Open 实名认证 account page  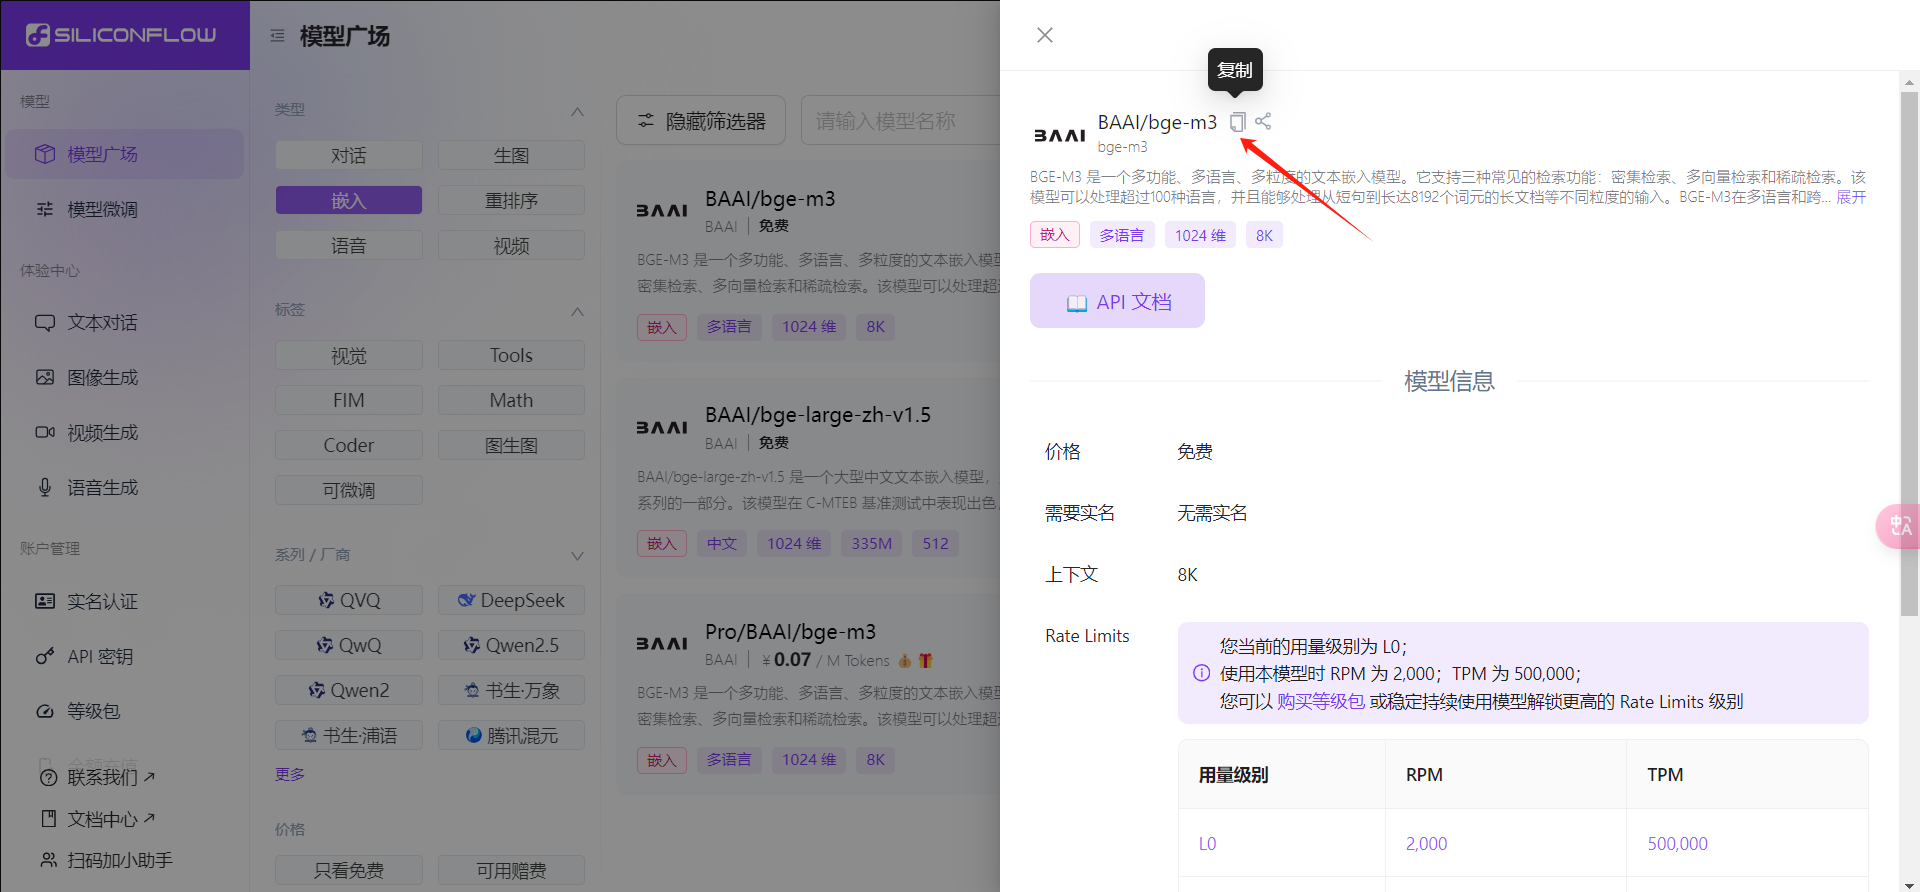coord(102,602)
